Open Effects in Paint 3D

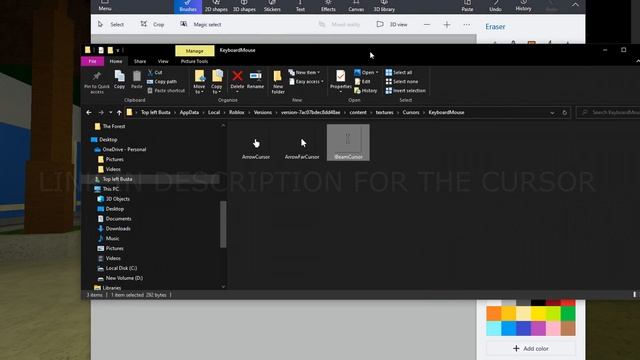(x=328, y=6)
